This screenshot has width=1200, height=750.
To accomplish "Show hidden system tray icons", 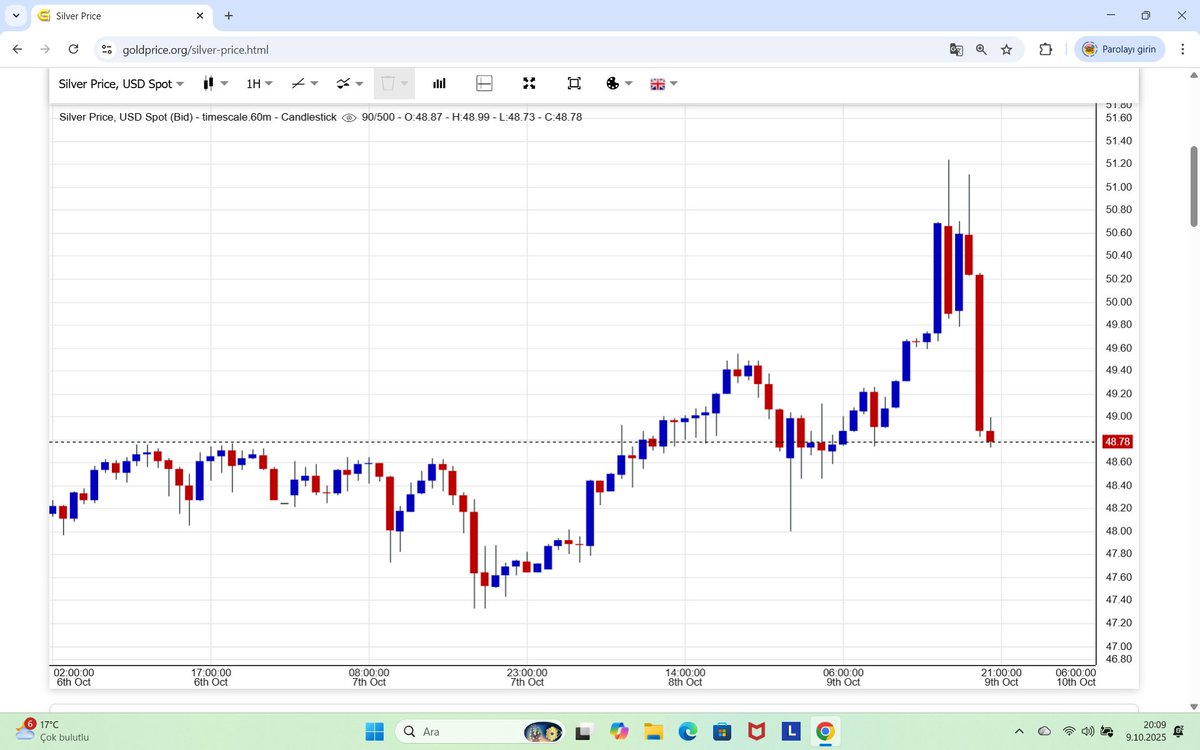I will (1019, 731).
